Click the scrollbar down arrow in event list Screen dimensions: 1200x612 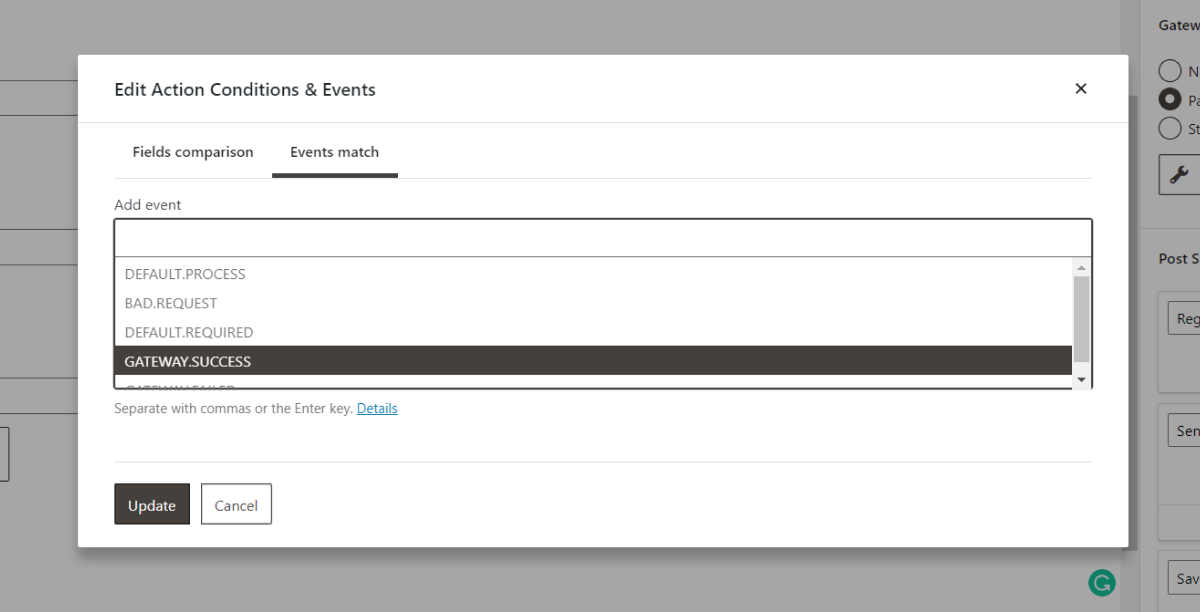[x=1082, y=380]
